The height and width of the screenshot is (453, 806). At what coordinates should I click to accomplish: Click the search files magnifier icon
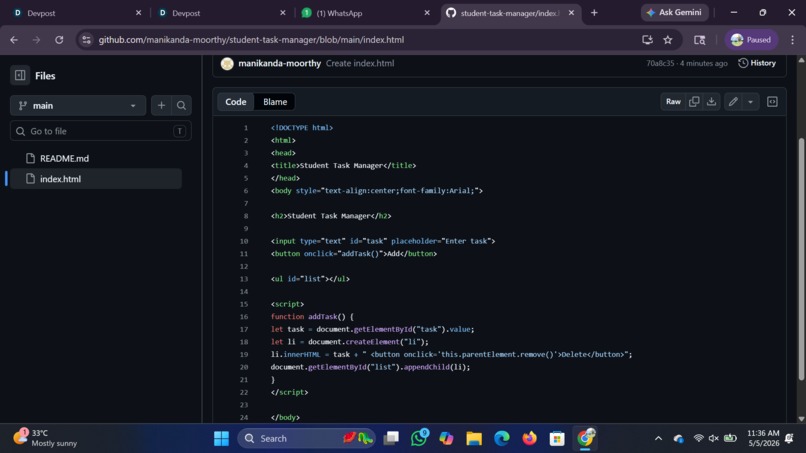click(x=181, y=105)
